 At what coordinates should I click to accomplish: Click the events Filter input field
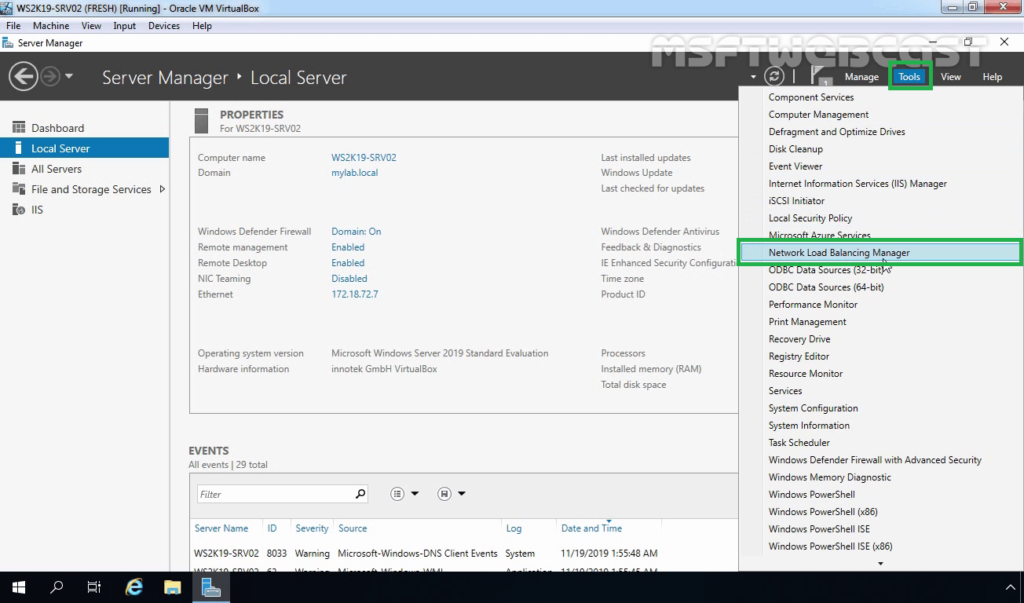[x=275, y=494]
